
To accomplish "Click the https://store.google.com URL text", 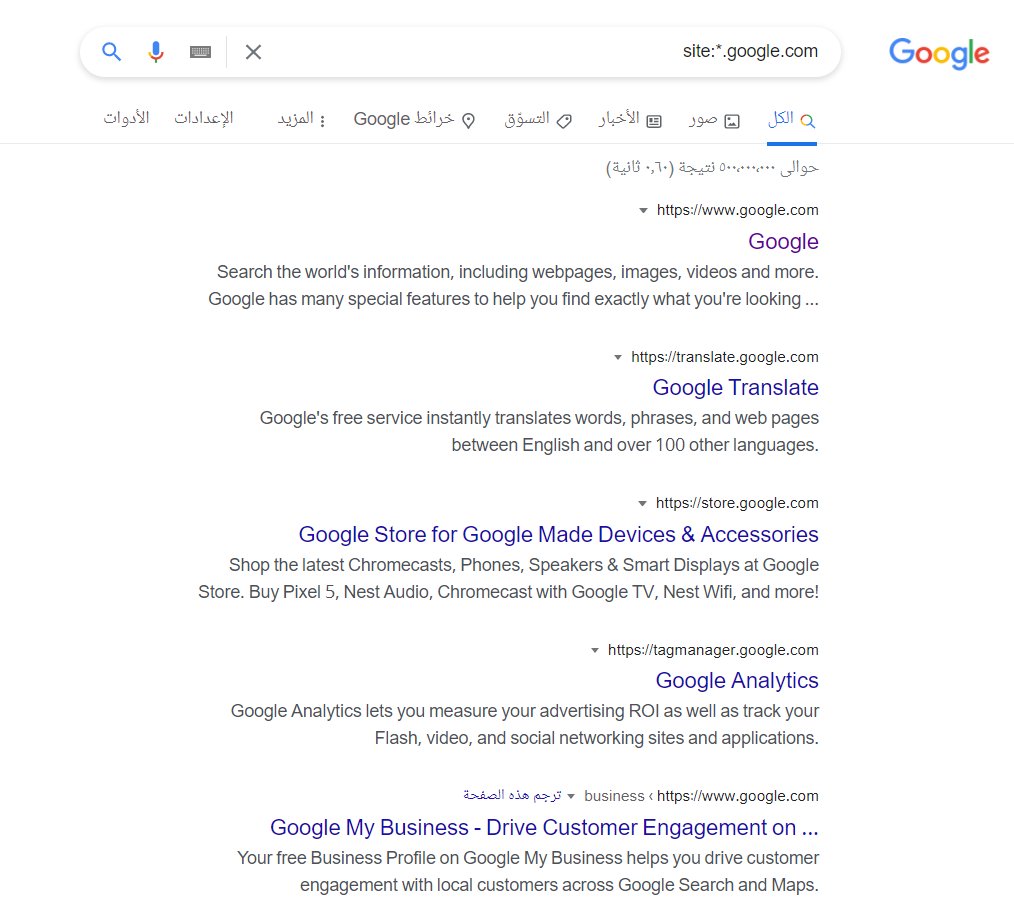I will [x=737, y=503].
